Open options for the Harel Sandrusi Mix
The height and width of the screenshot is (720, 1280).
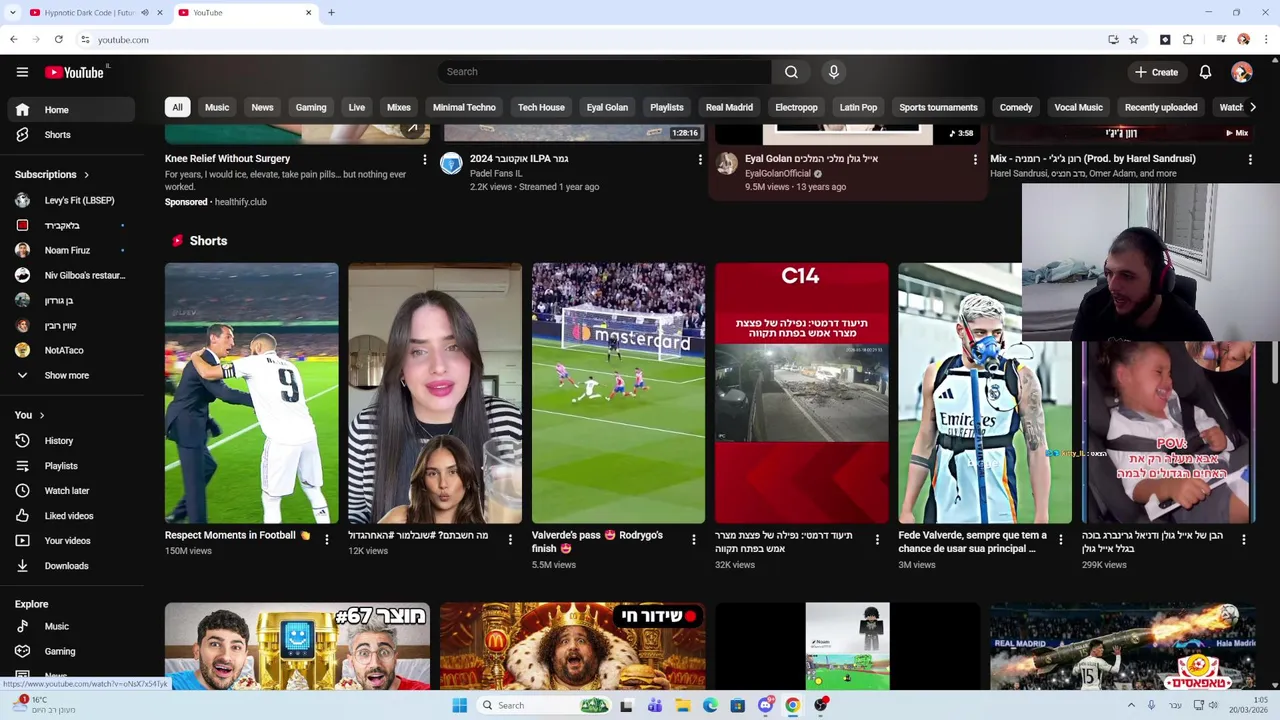click(x=1250, y=160)
